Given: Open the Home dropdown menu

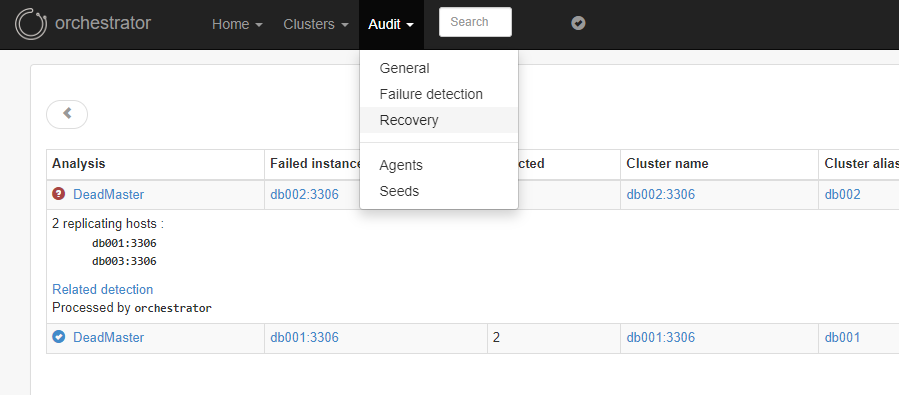Looking at the screenshot, I should pyautogui.click(x=237, y=24).
